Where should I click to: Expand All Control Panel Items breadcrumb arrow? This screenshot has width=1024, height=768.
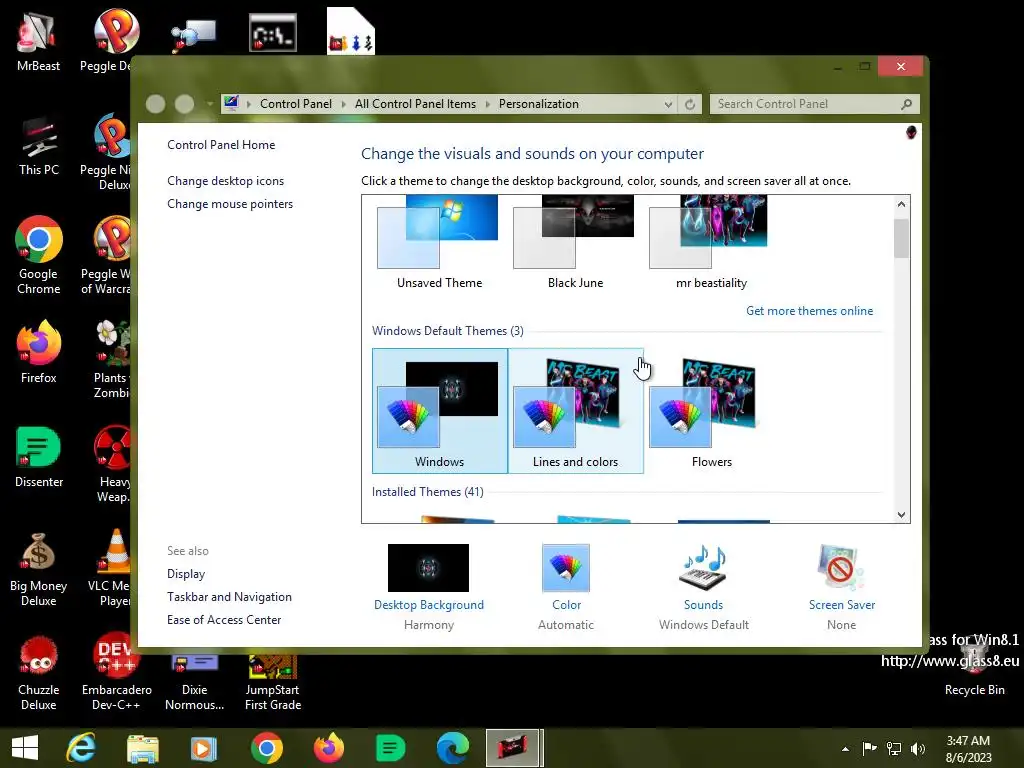(487, 104)
